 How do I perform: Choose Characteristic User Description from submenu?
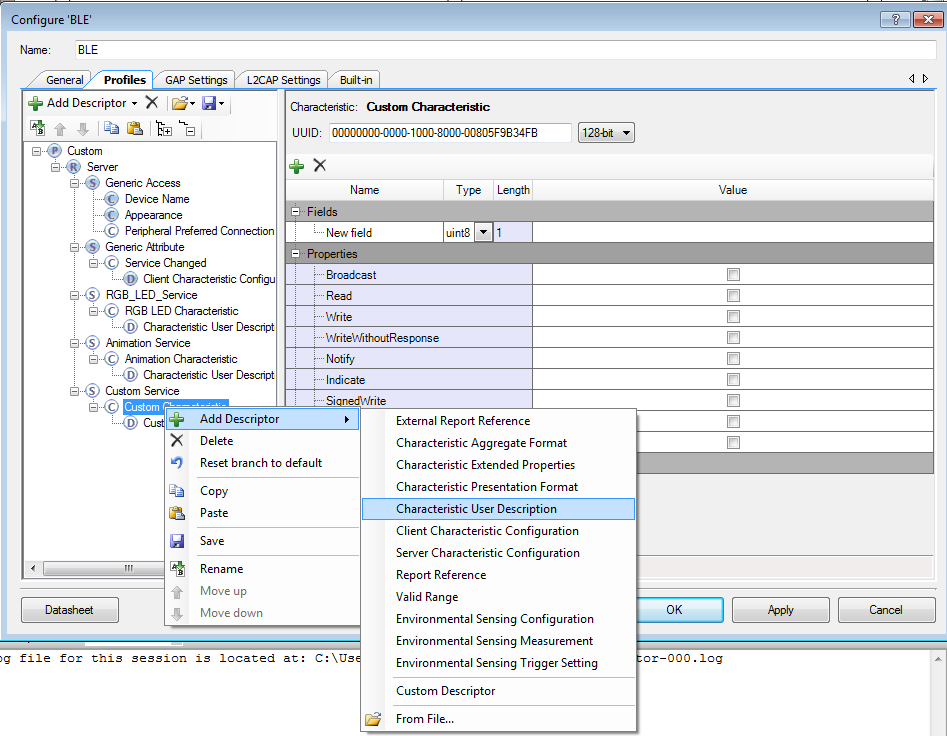tap(498, 509)
